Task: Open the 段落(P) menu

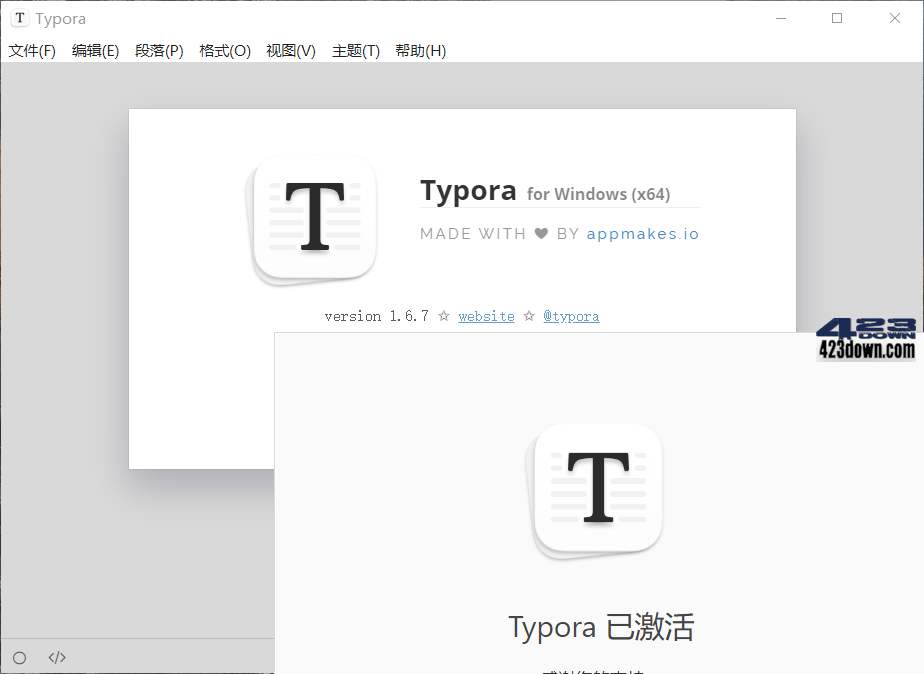Action: (159, 50)
